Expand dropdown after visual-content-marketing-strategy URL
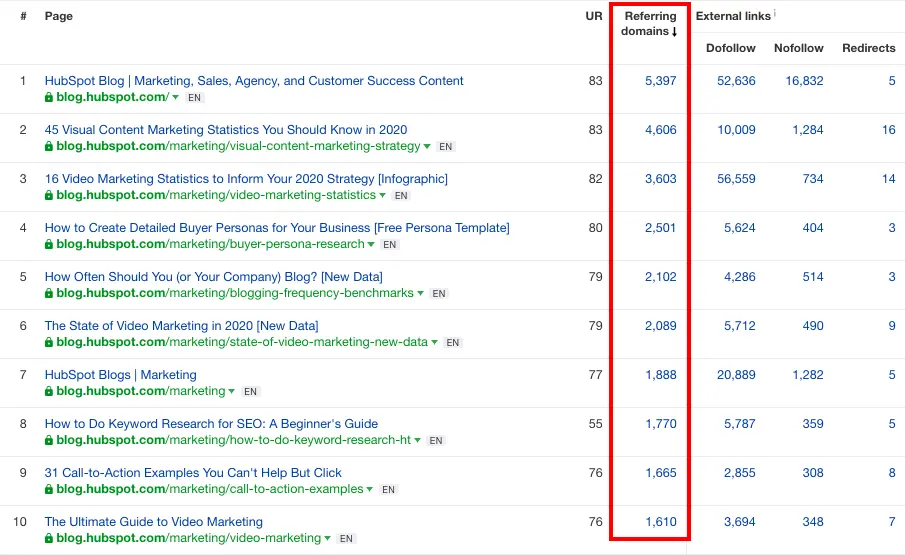905x555 pixels. point(427,147)
